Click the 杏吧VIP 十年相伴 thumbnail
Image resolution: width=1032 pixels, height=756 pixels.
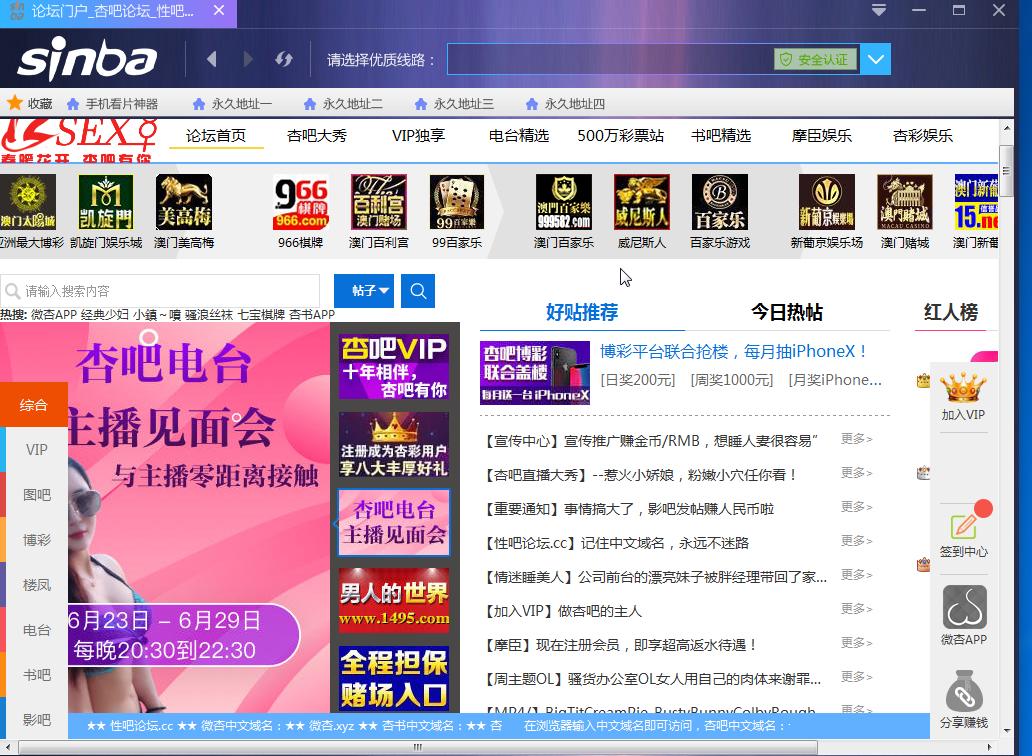[394, 366]
